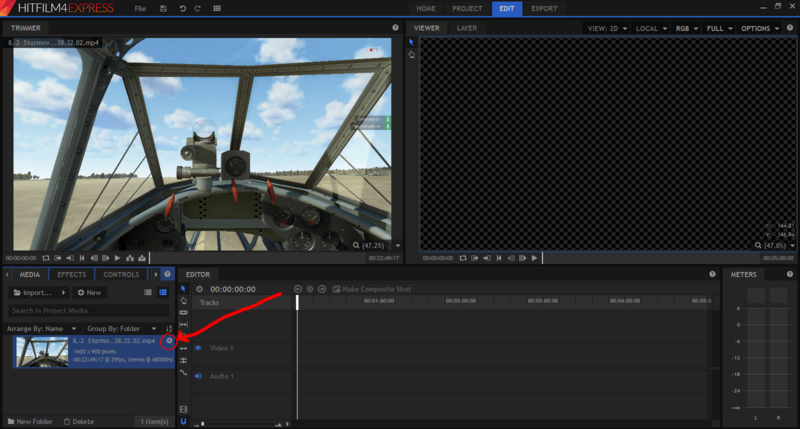
Task: Set out point in the Trimmer
Action: point(70,258)
